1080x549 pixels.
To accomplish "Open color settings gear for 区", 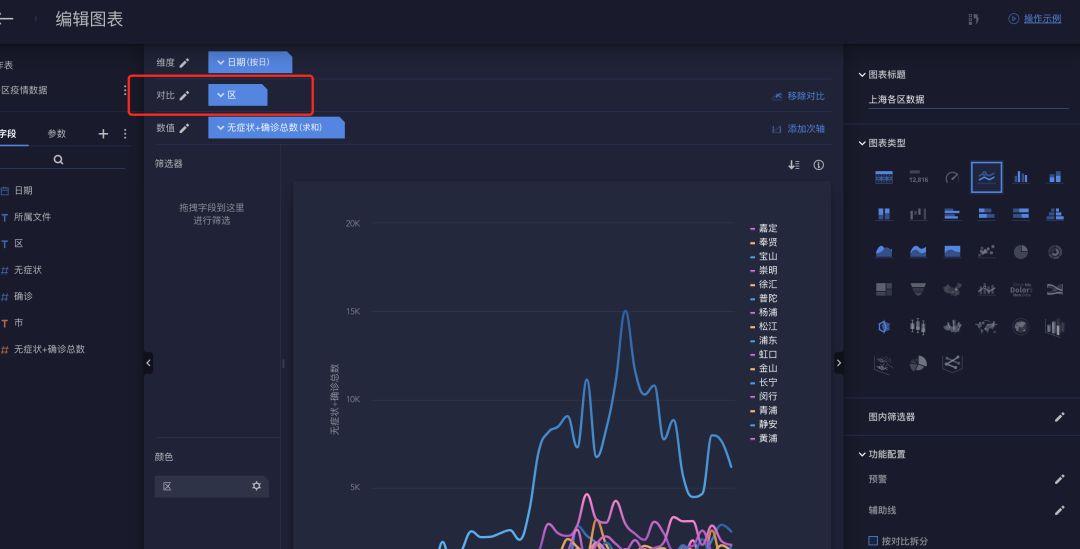I will [x=256, y=486].
